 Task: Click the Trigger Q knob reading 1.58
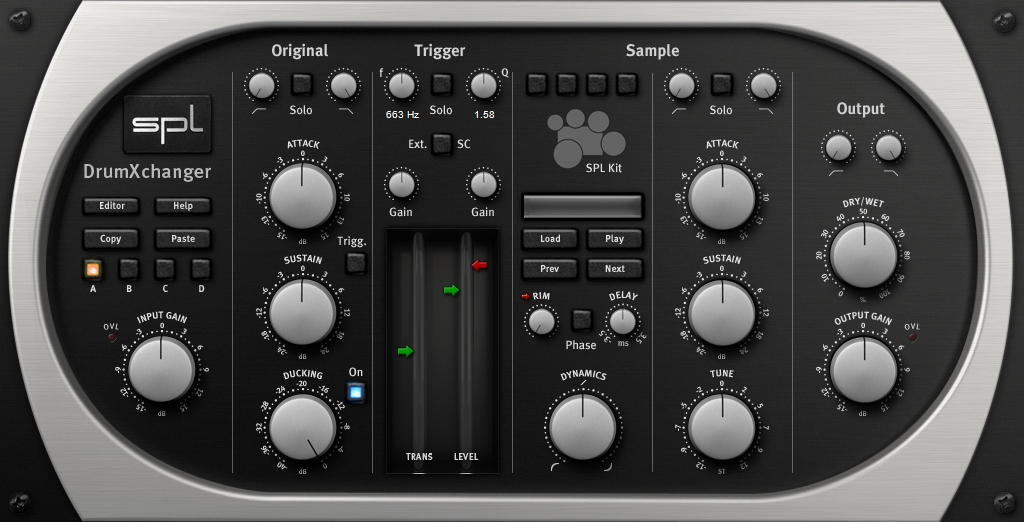[x=484, y=86]
